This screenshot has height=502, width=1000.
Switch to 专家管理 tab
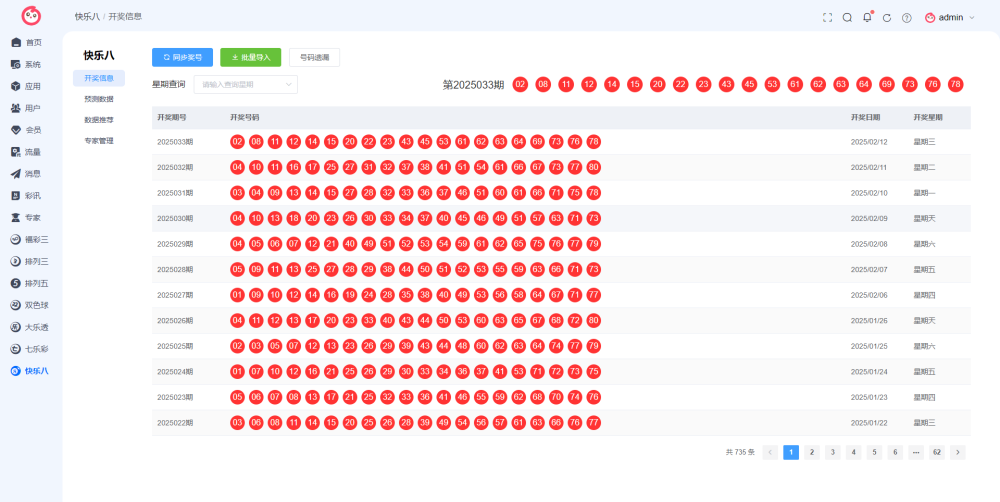pos(99,140)
